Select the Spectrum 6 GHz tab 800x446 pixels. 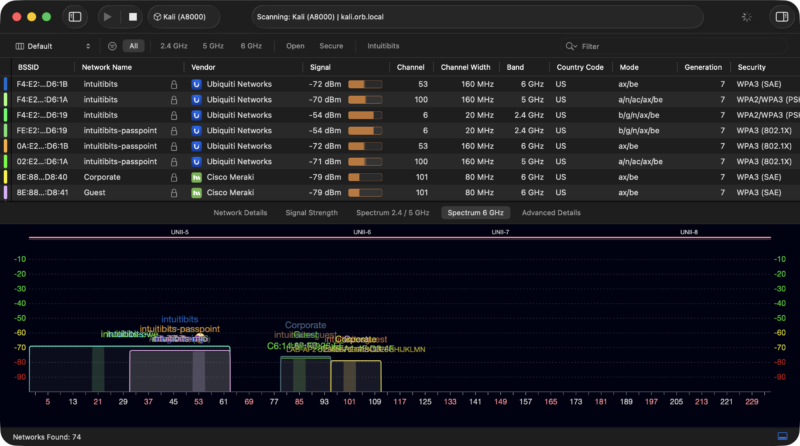point(476,213)
